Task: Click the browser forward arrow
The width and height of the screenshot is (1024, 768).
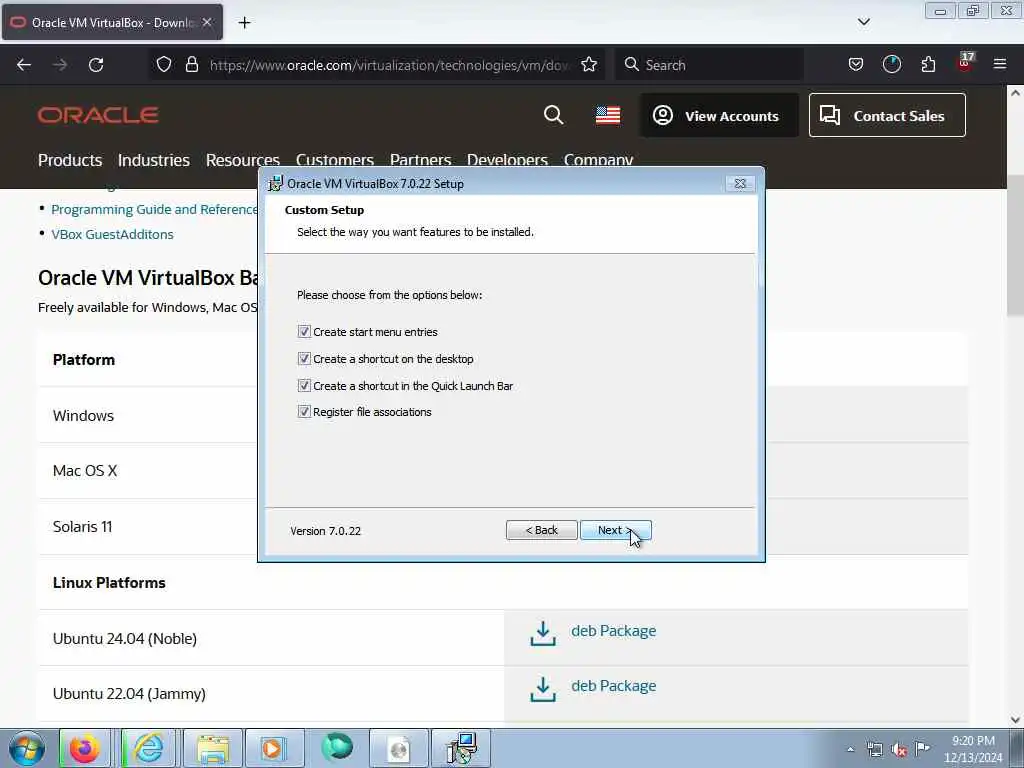Action: click(x=60, y=65)
